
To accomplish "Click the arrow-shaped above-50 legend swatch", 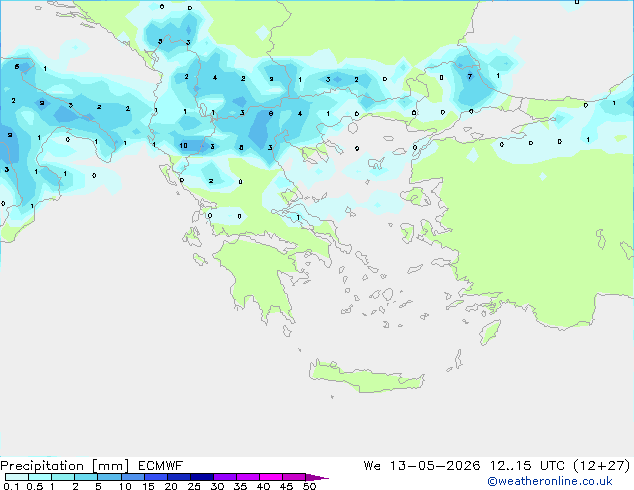I will [317, 477].
